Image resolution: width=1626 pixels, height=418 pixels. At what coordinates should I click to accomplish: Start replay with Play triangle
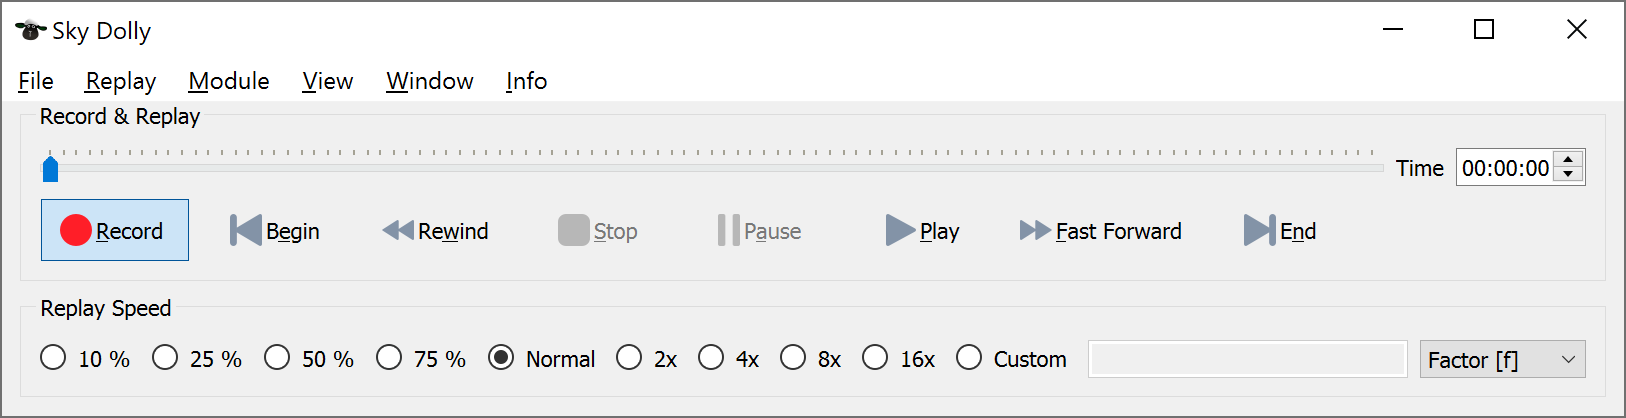[x=899, y=230]
